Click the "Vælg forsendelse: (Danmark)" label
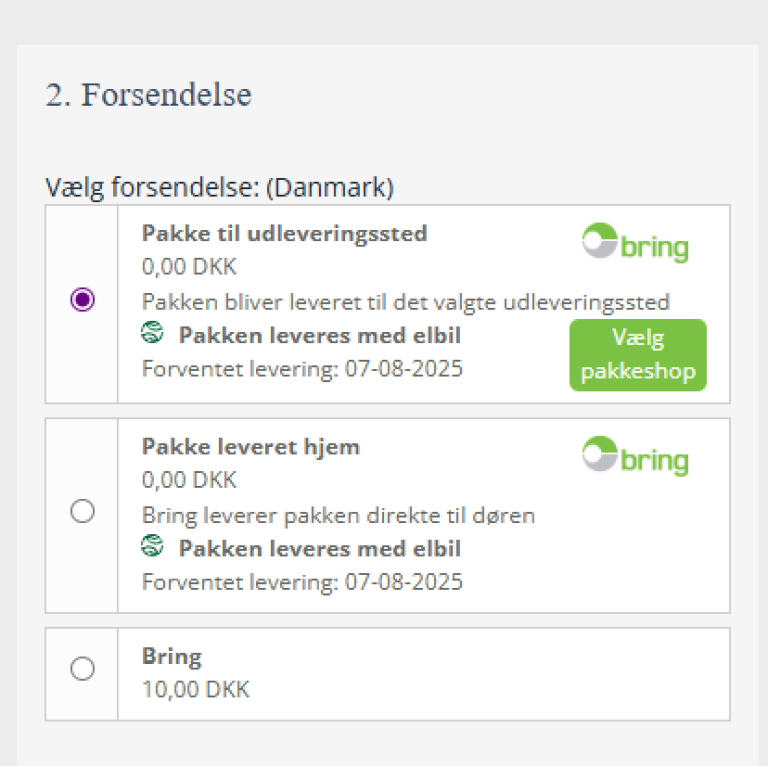Image resolution: width=768 pixels, height=766 pixels. click(219, 187)
